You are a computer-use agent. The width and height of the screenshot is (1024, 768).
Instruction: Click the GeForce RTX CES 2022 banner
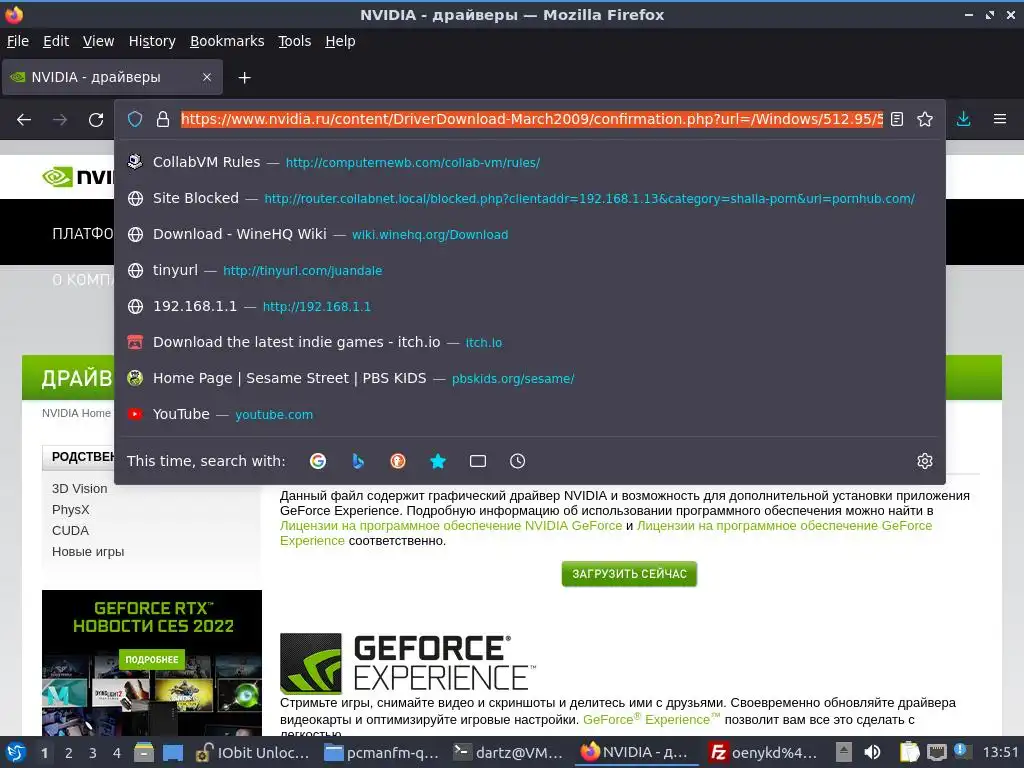click(x=152, y=663)
